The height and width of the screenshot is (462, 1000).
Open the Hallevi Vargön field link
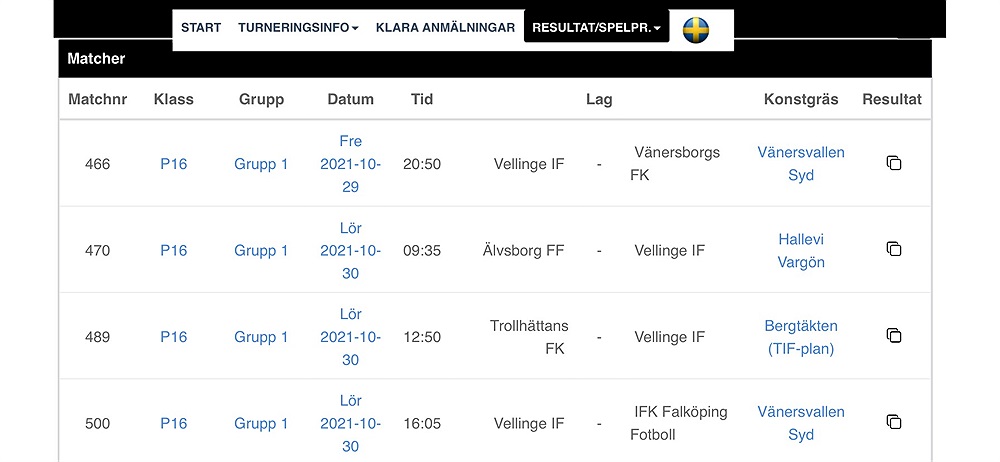click(801, 251)
